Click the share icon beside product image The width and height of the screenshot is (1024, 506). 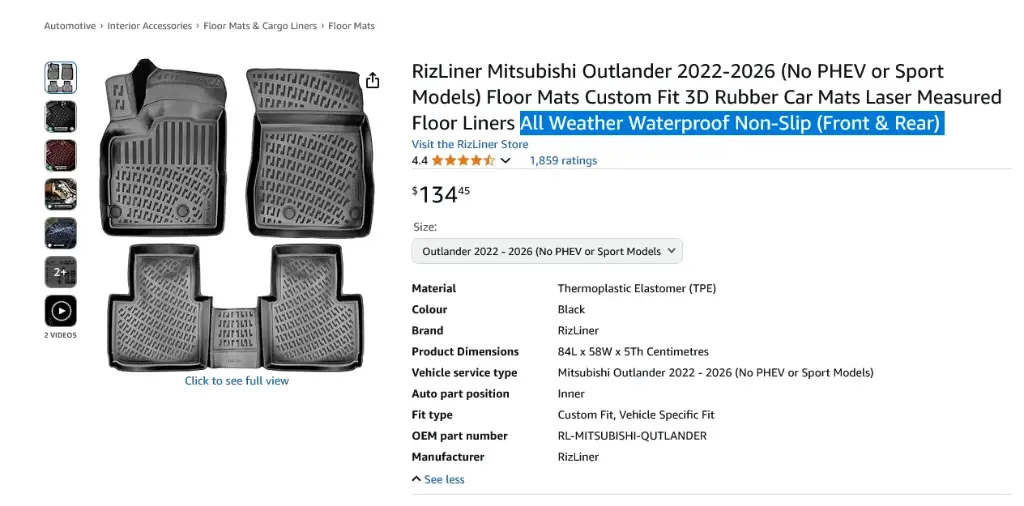(373, 81)
